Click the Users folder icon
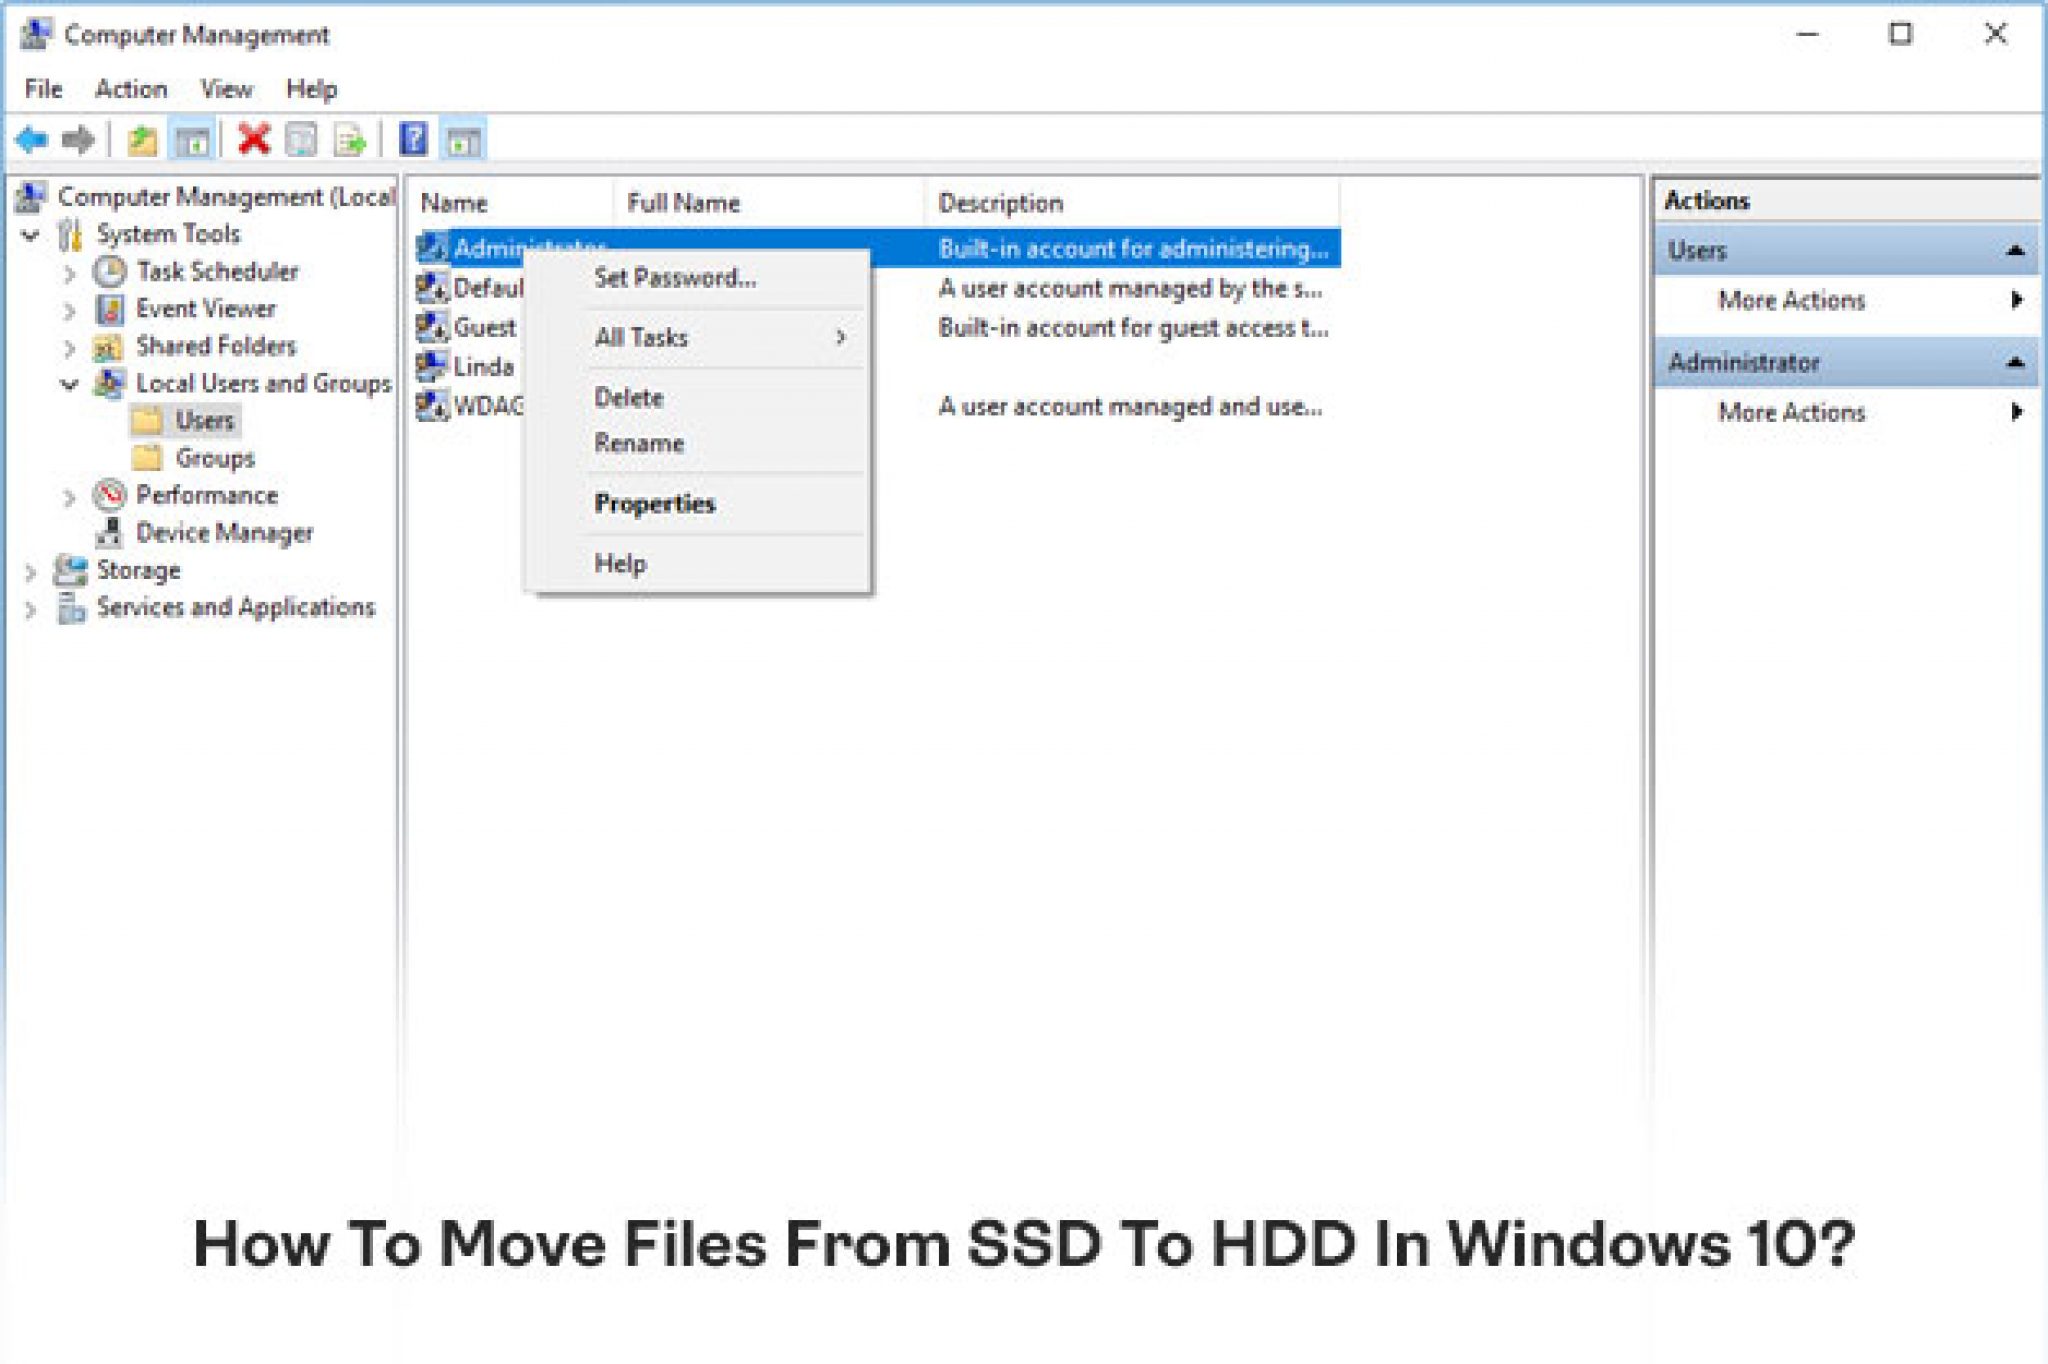 point(147,420)
